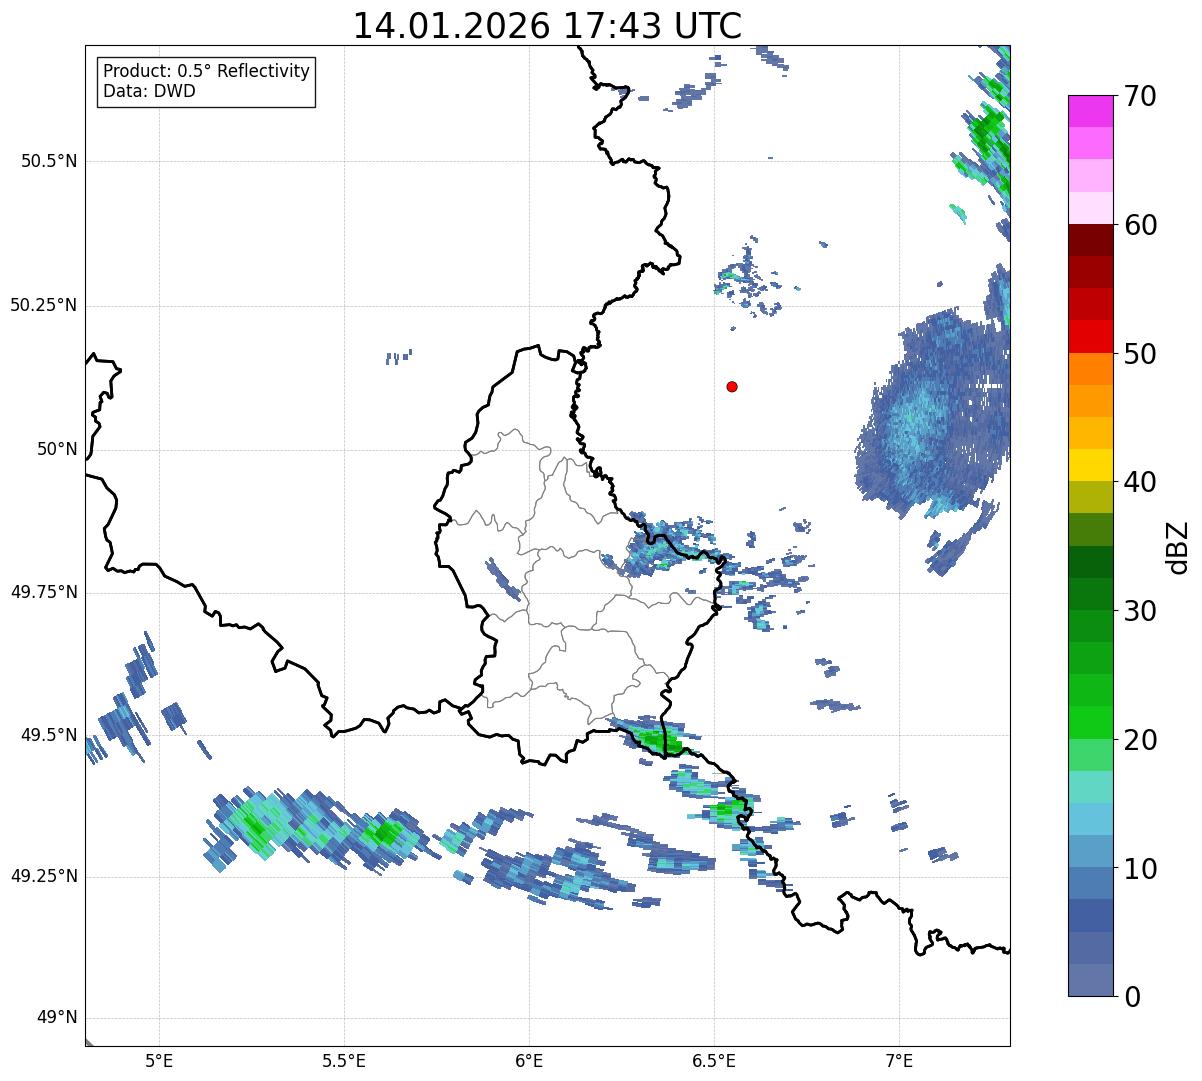This screenshot has height=1081, width=1202.
Task: Click the magenta top colorbar segment
Action: [1090, 111]
